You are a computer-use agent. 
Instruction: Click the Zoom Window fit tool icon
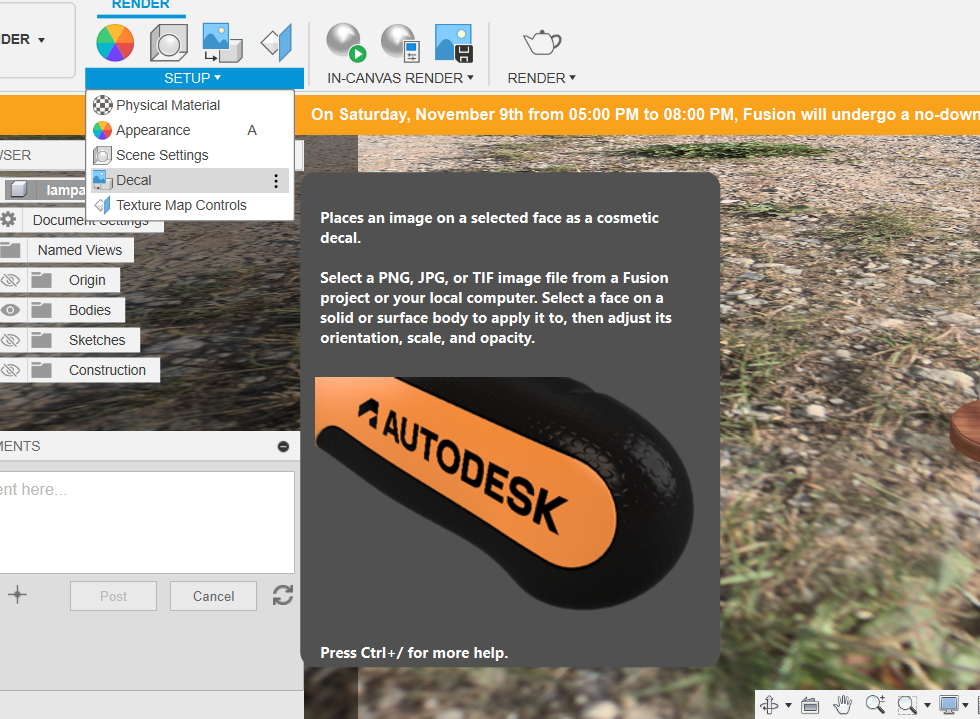point(907,705)
